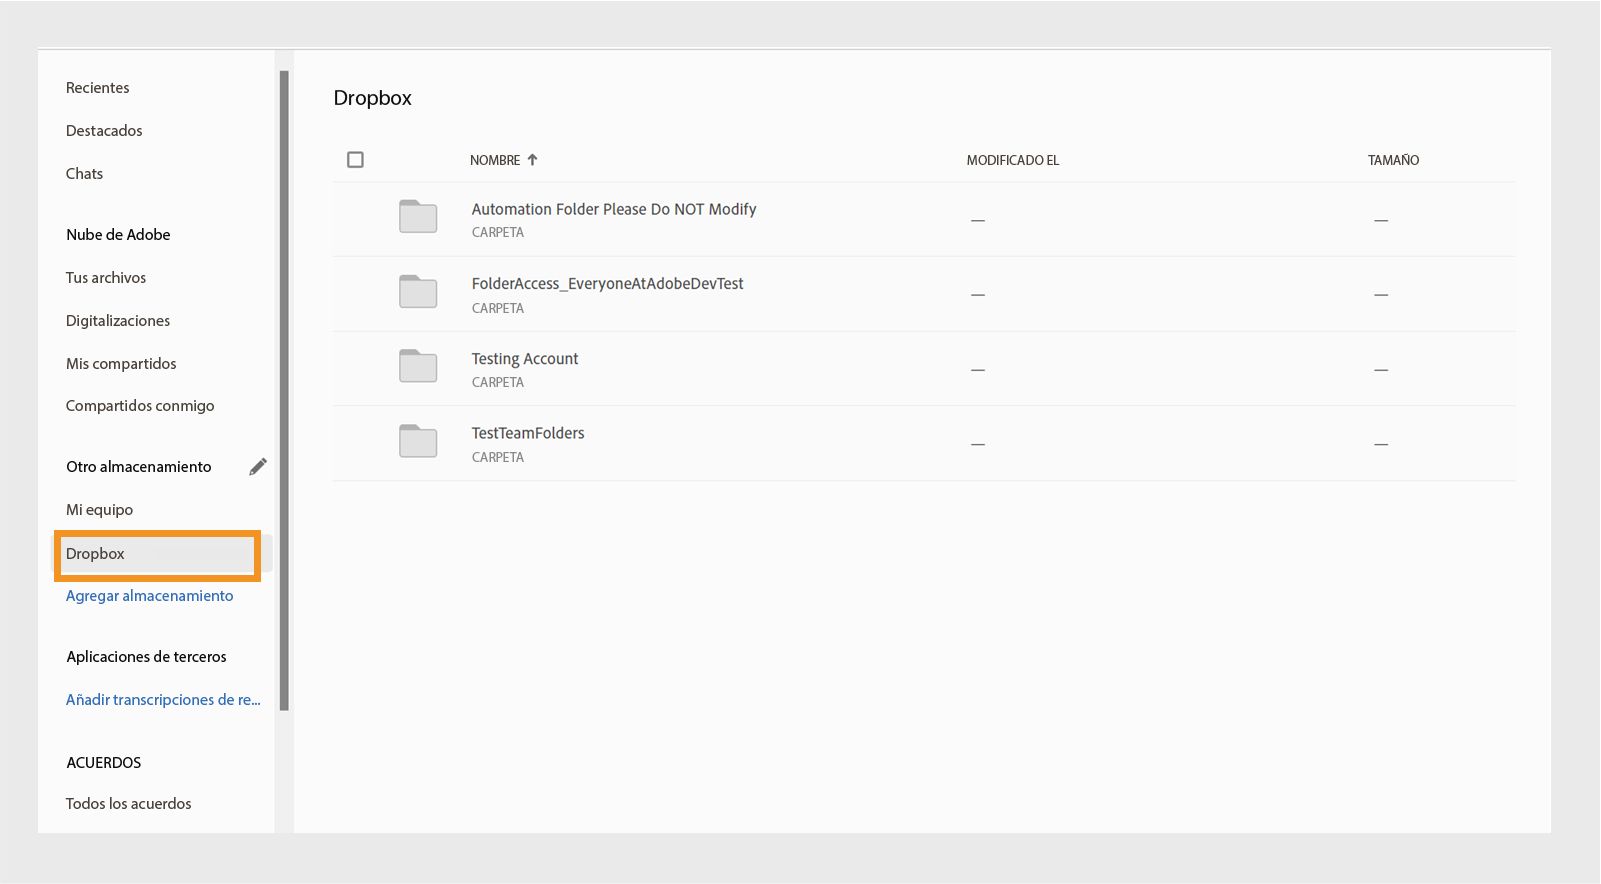Click the pencil edit icon beside Otro almacenamiento
This screenshot has height=884, width=1601.
pyautogui.click(x=258, y=467)
